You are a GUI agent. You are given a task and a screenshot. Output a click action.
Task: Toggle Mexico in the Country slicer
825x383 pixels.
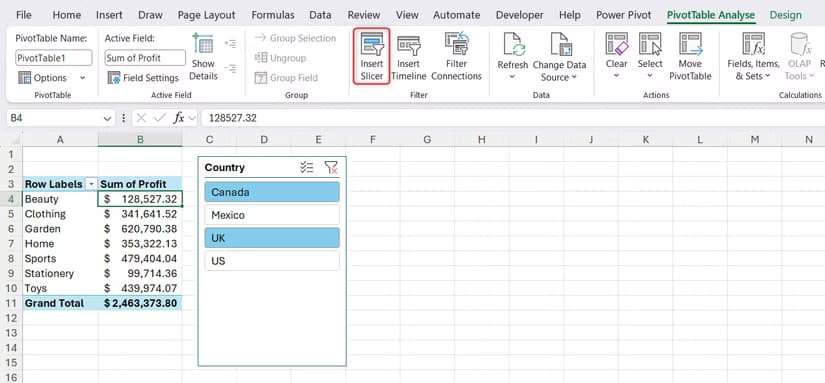coord(271,215)
